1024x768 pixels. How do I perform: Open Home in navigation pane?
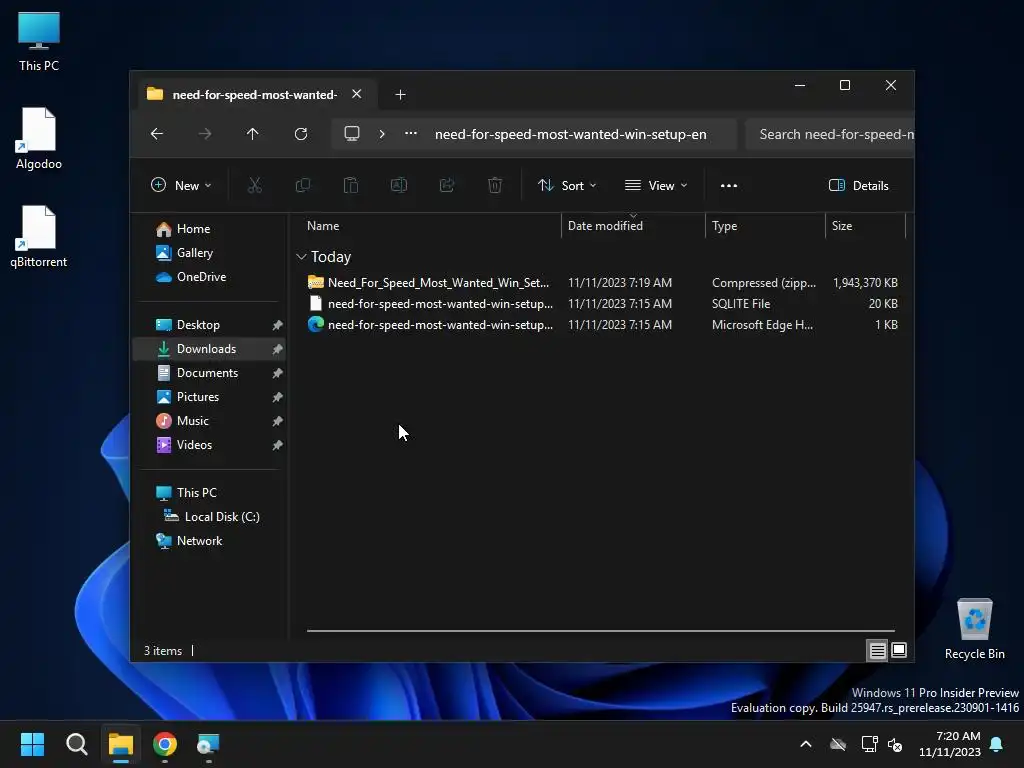(x=184, y=229)
